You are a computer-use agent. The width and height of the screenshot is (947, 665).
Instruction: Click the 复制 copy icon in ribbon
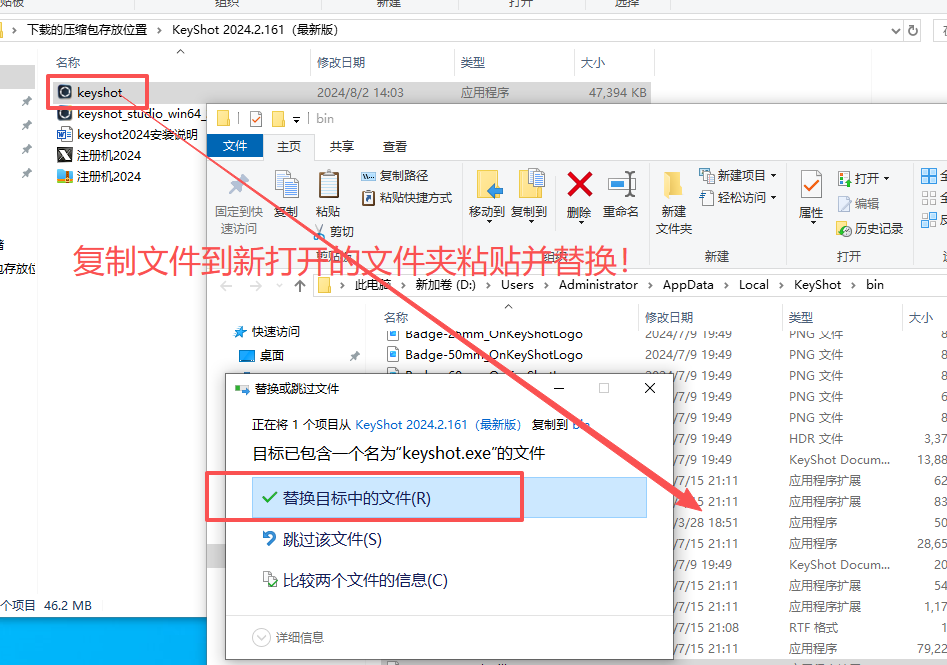(x=286, y=184)
